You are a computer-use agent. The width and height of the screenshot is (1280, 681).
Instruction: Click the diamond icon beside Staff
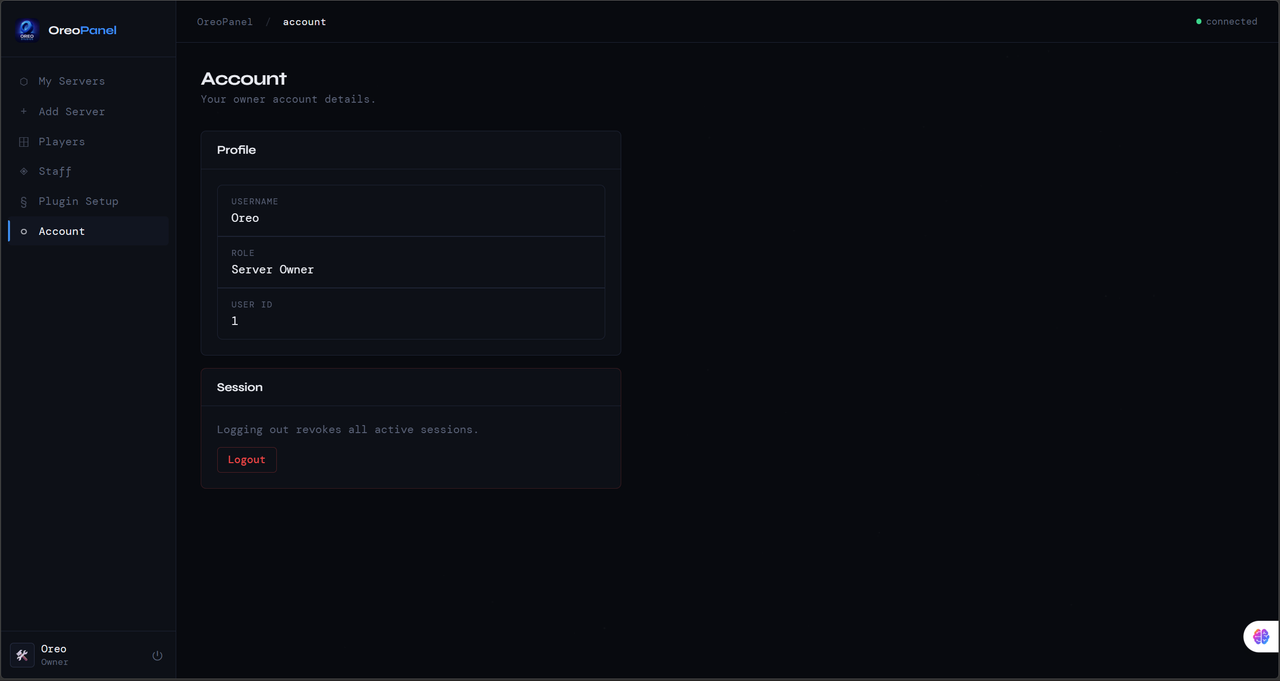coord(24,172)
